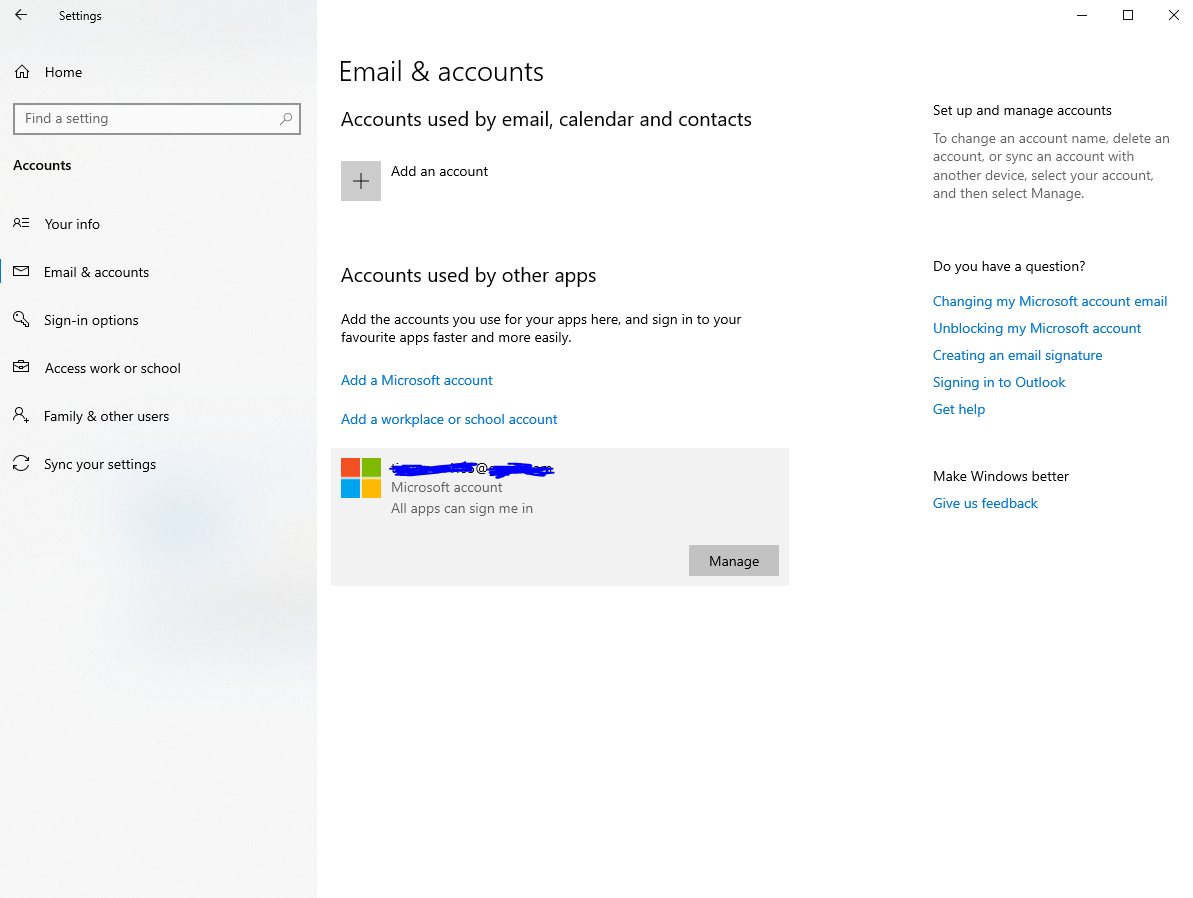Click the plus icon to add an account
This screenshot has height=898, width=1193.
[361, 181]
